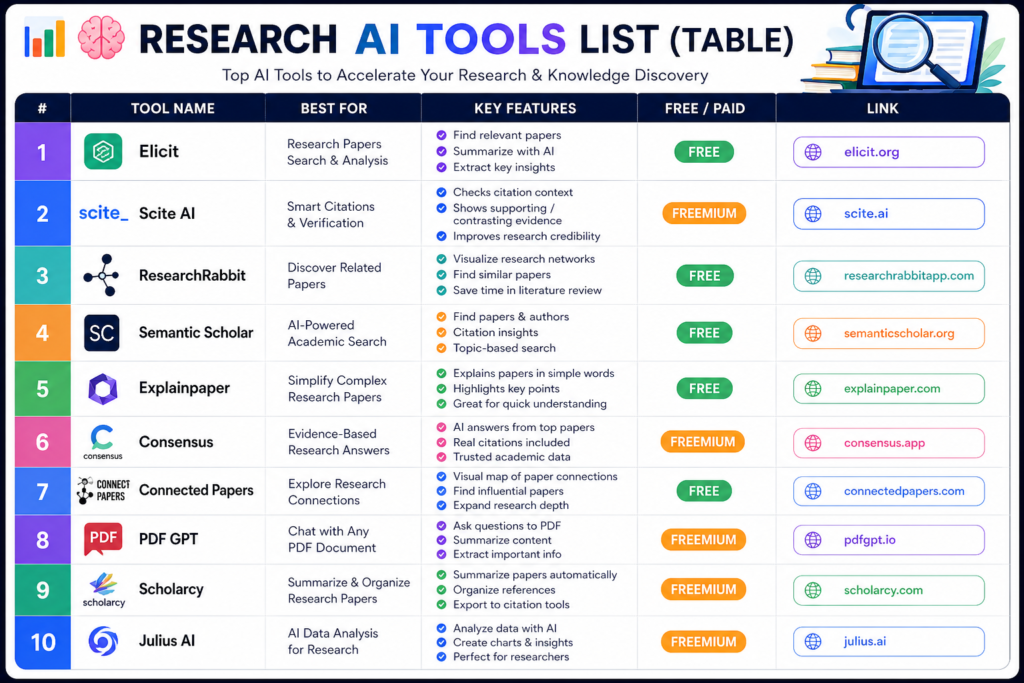The image size is (1024, 683).
Task: Click the FREEMIUM badge in Consensus row
Action: [703, 442]
